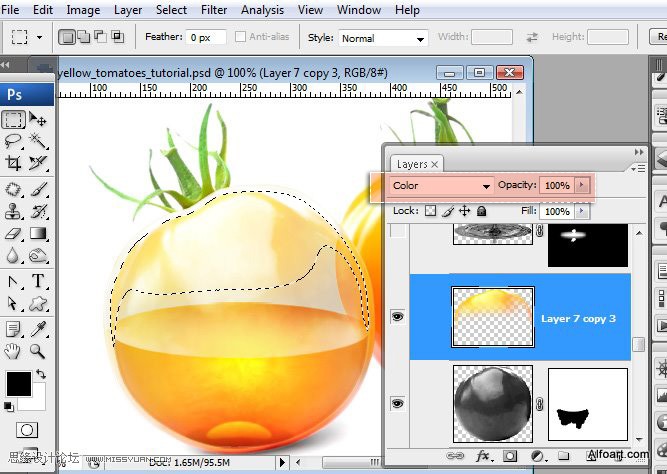Screen dimensions: 667x474
Task: Click the foreground black color swatch
Action: tap(17, 383)
